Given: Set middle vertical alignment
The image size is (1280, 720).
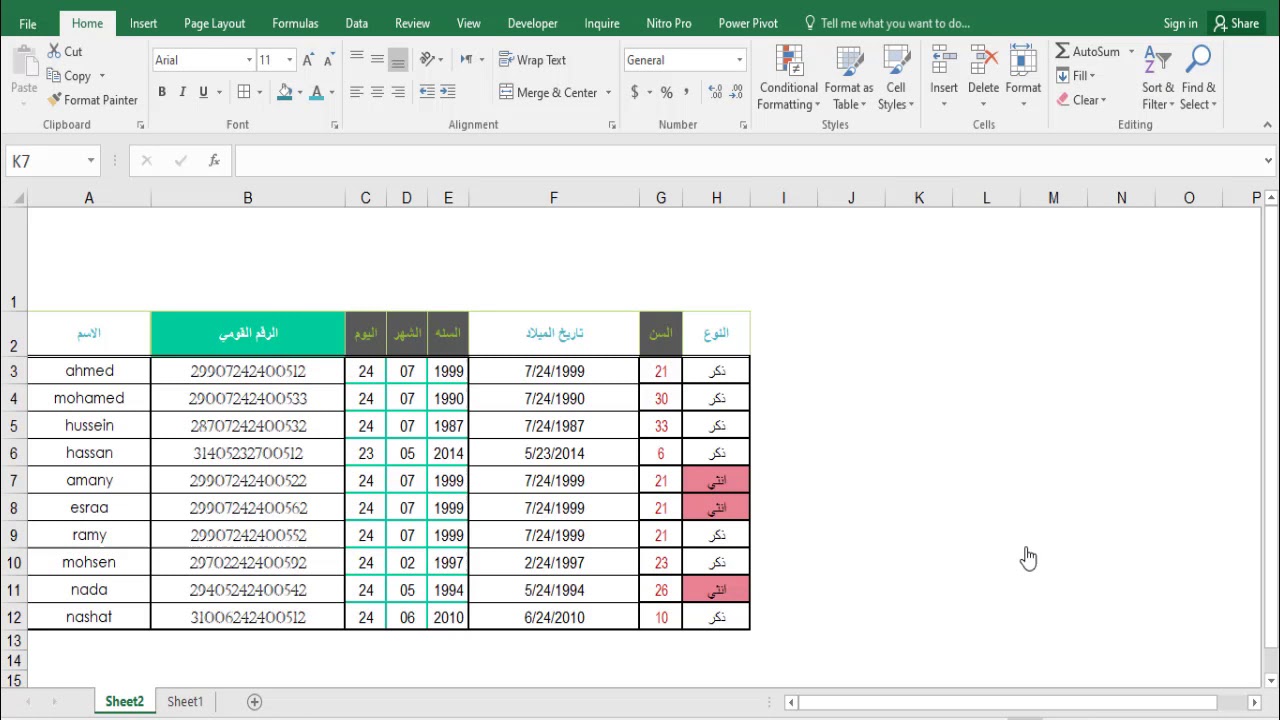Looking at the screenshot, I should tap(377, 60).
